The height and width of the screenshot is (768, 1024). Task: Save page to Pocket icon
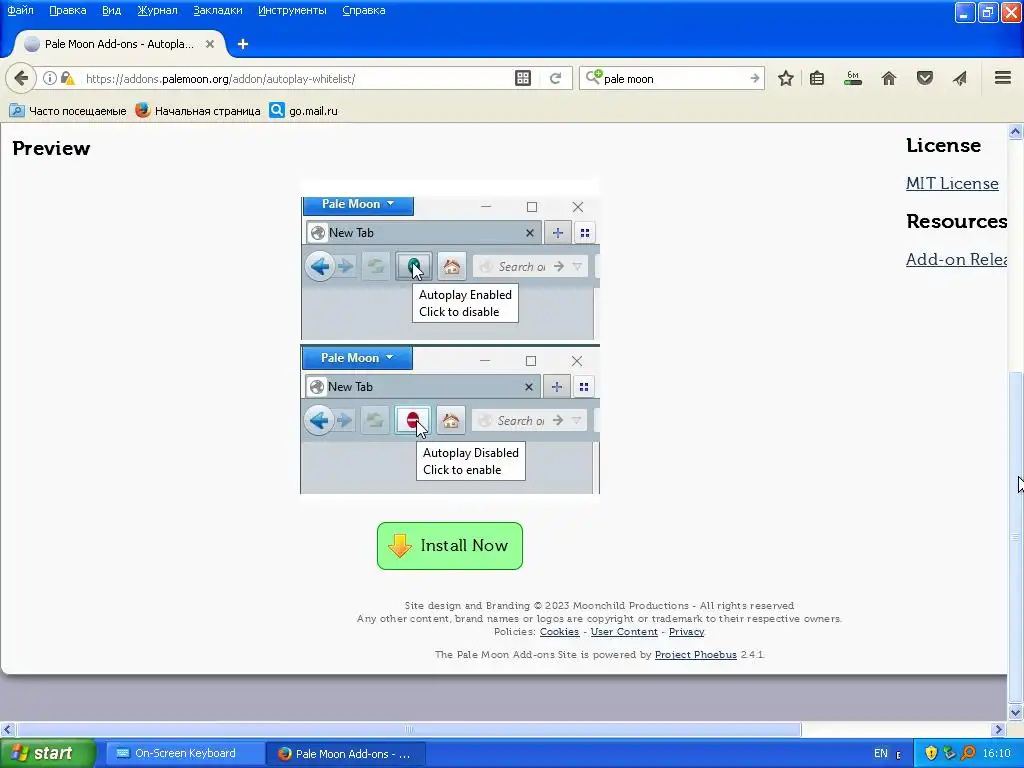click(x=924, y=78)
